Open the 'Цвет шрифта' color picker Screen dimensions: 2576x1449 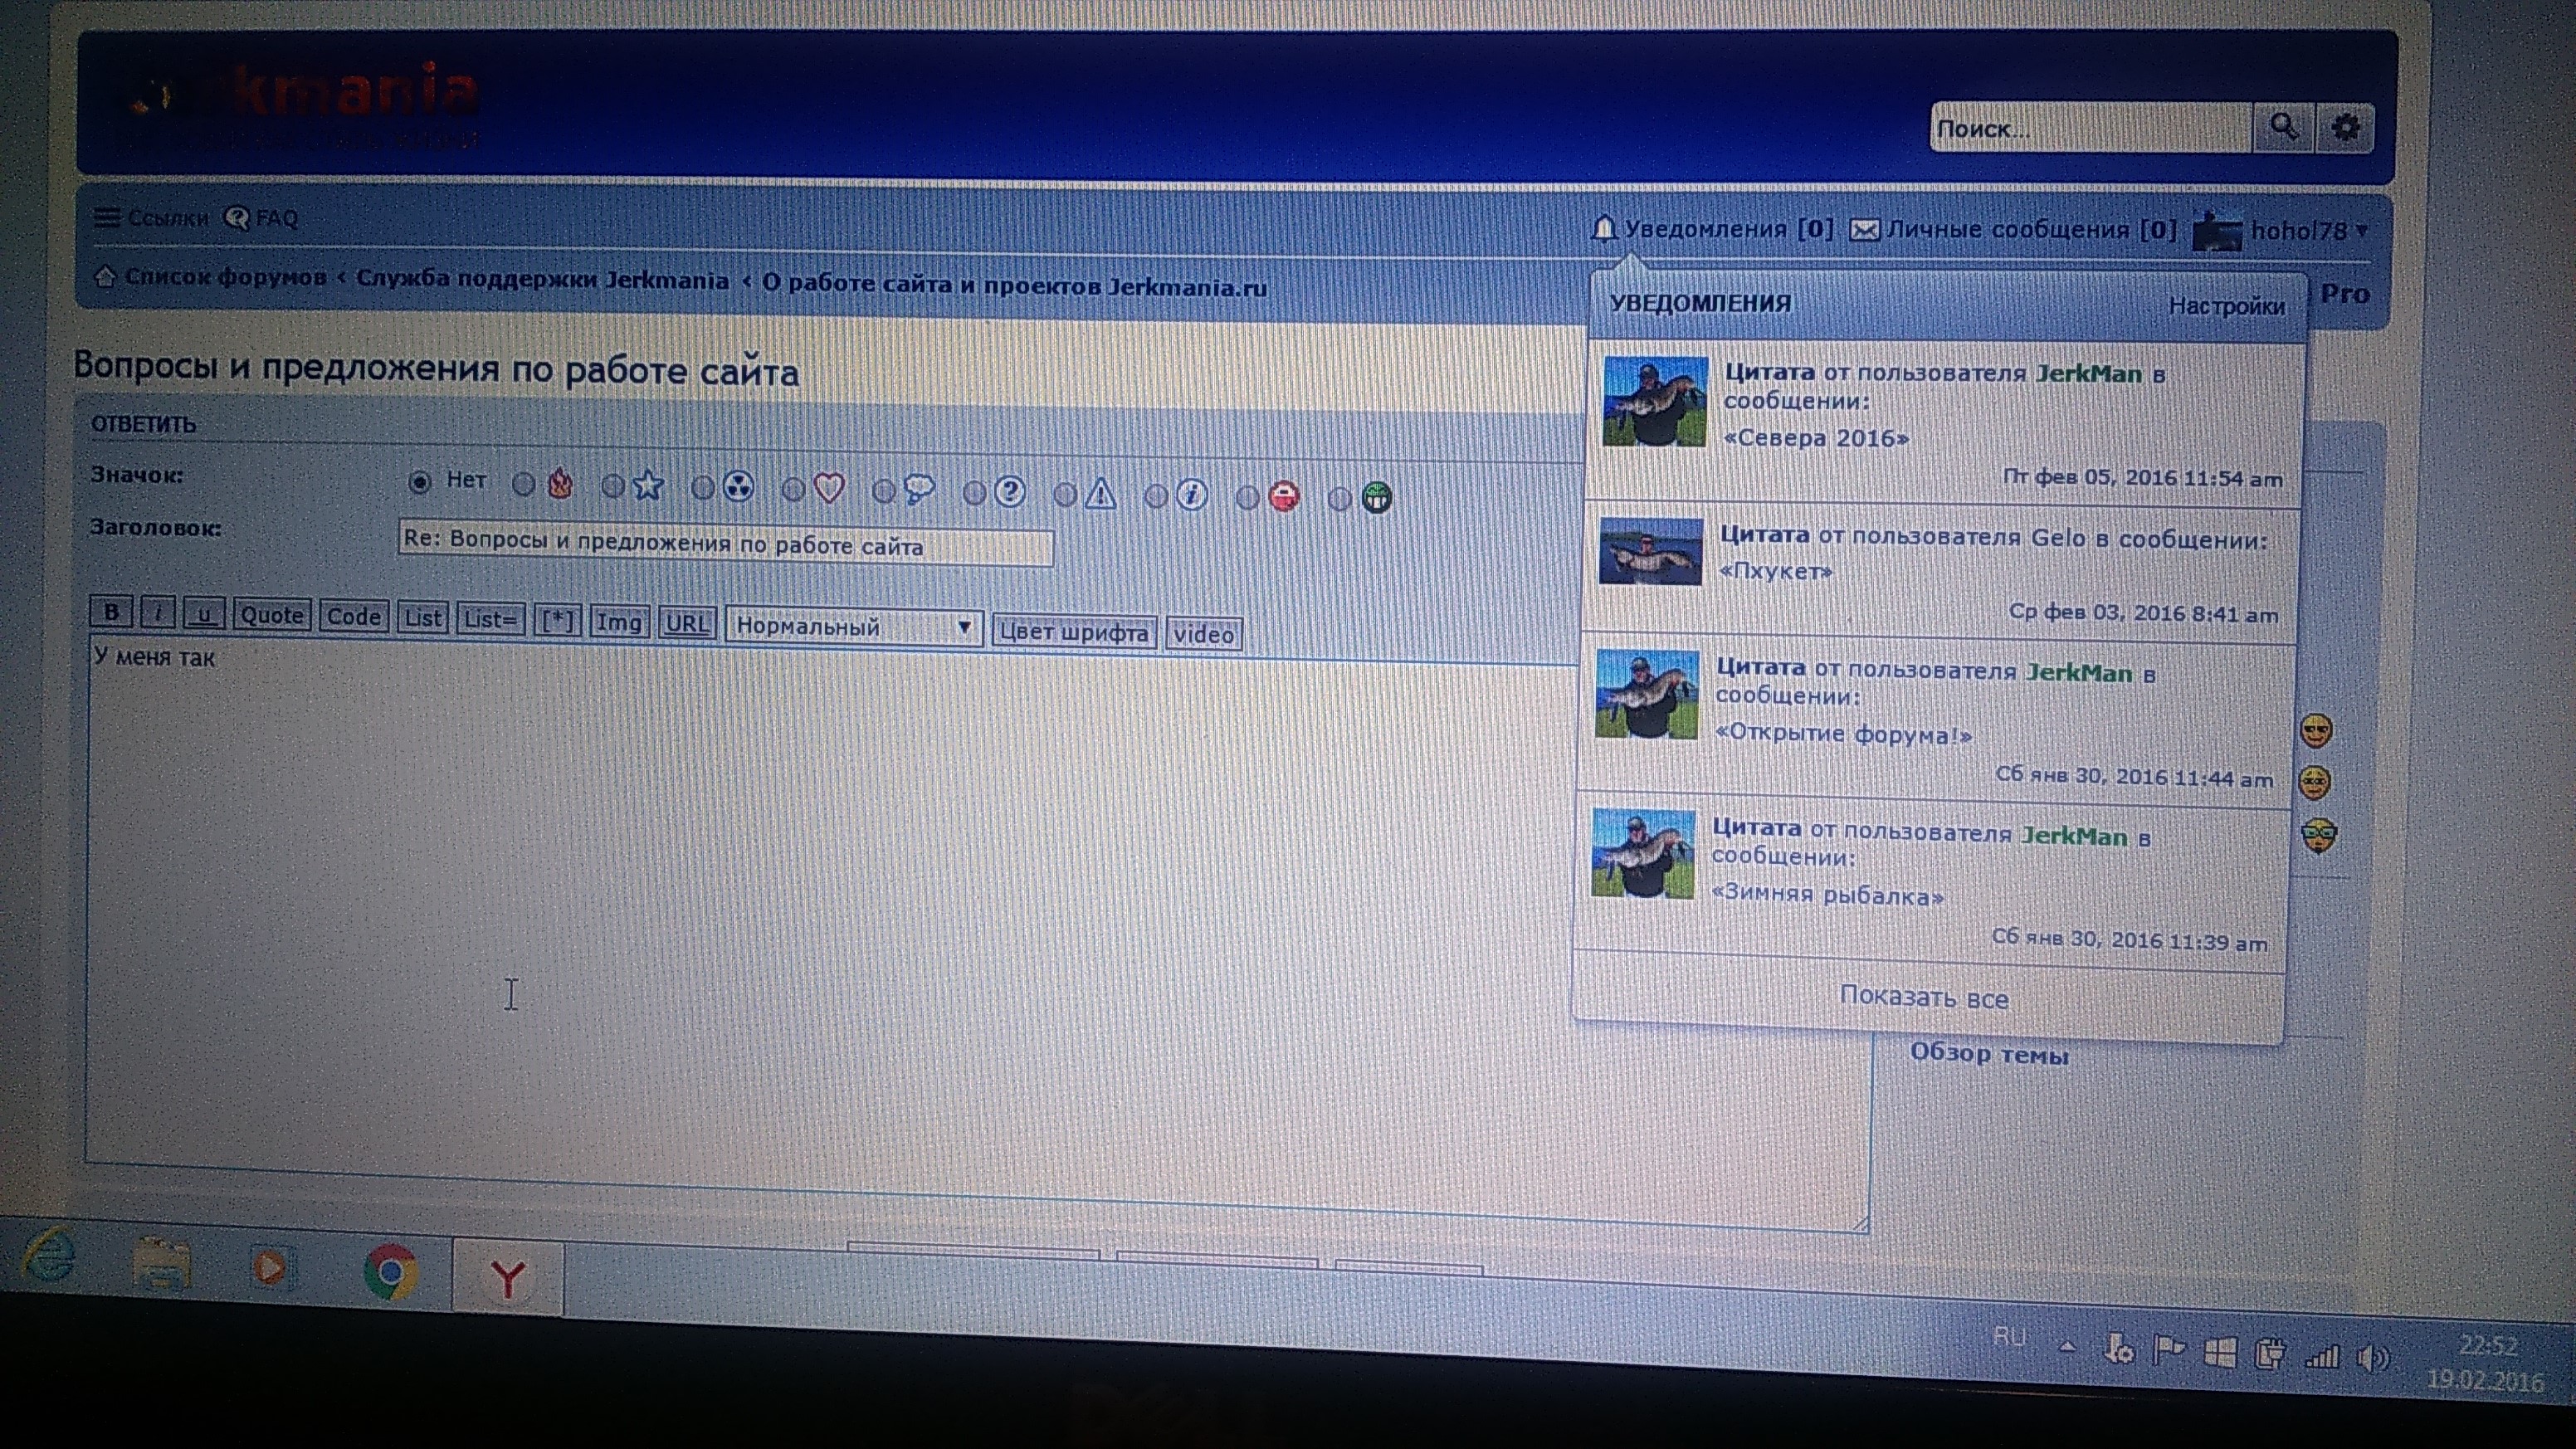(1074, 632)
